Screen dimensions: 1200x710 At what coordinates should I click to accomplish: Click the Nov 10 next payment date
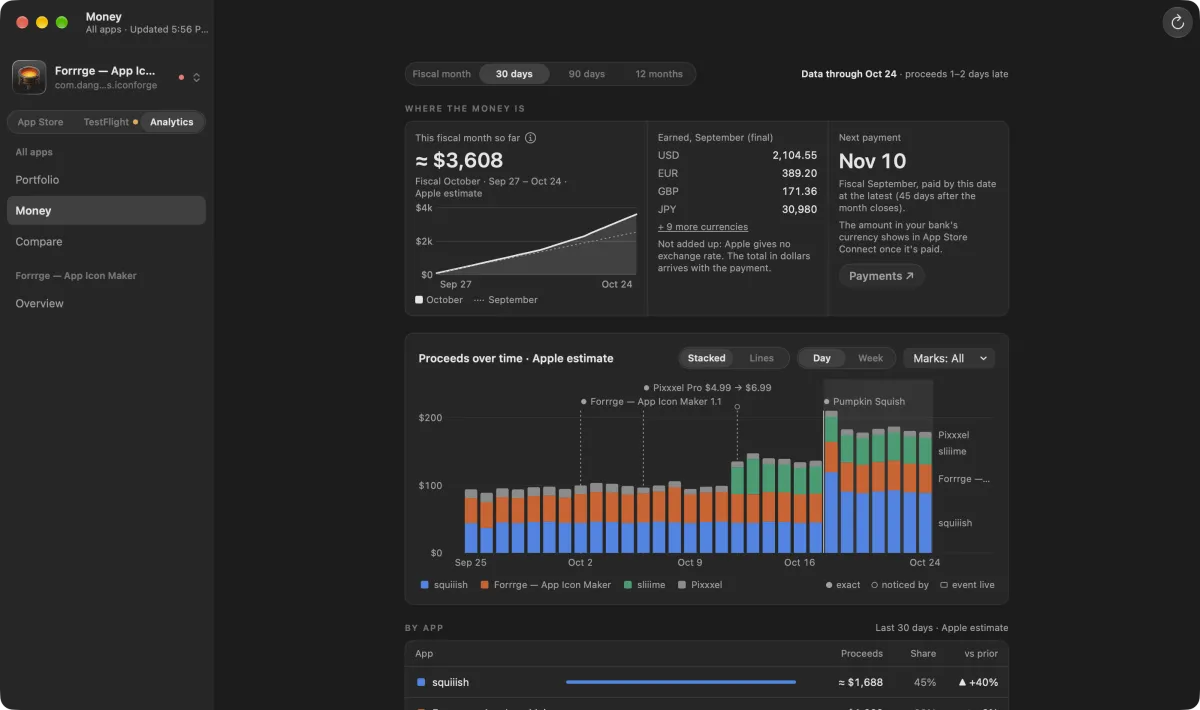[x=872, y=161]
